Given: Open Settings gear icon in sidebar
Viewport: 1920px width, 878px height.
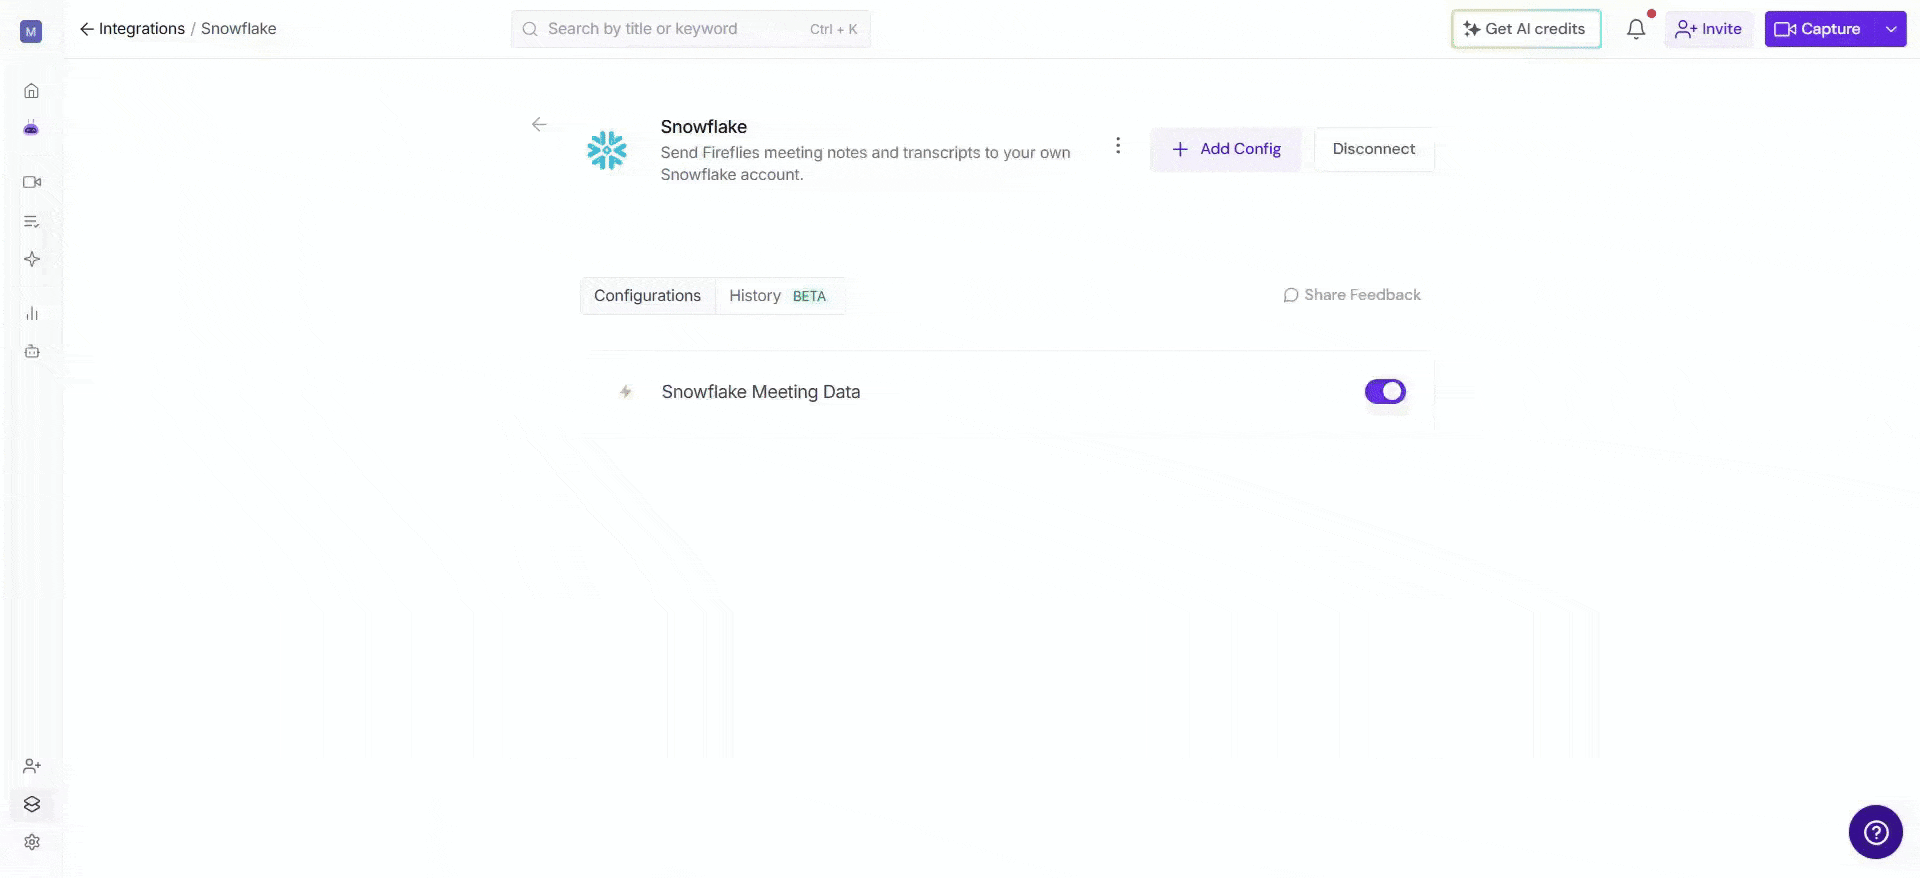Looking at the screenshot, I should tap(32, 842).
